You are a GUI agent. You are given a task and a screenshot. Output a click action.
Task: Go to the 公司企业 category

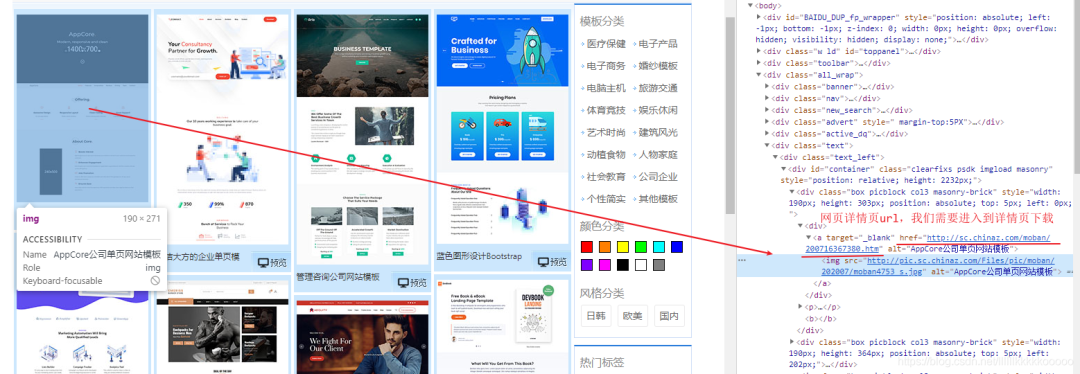pyautogui.click(x=658, y=176)
